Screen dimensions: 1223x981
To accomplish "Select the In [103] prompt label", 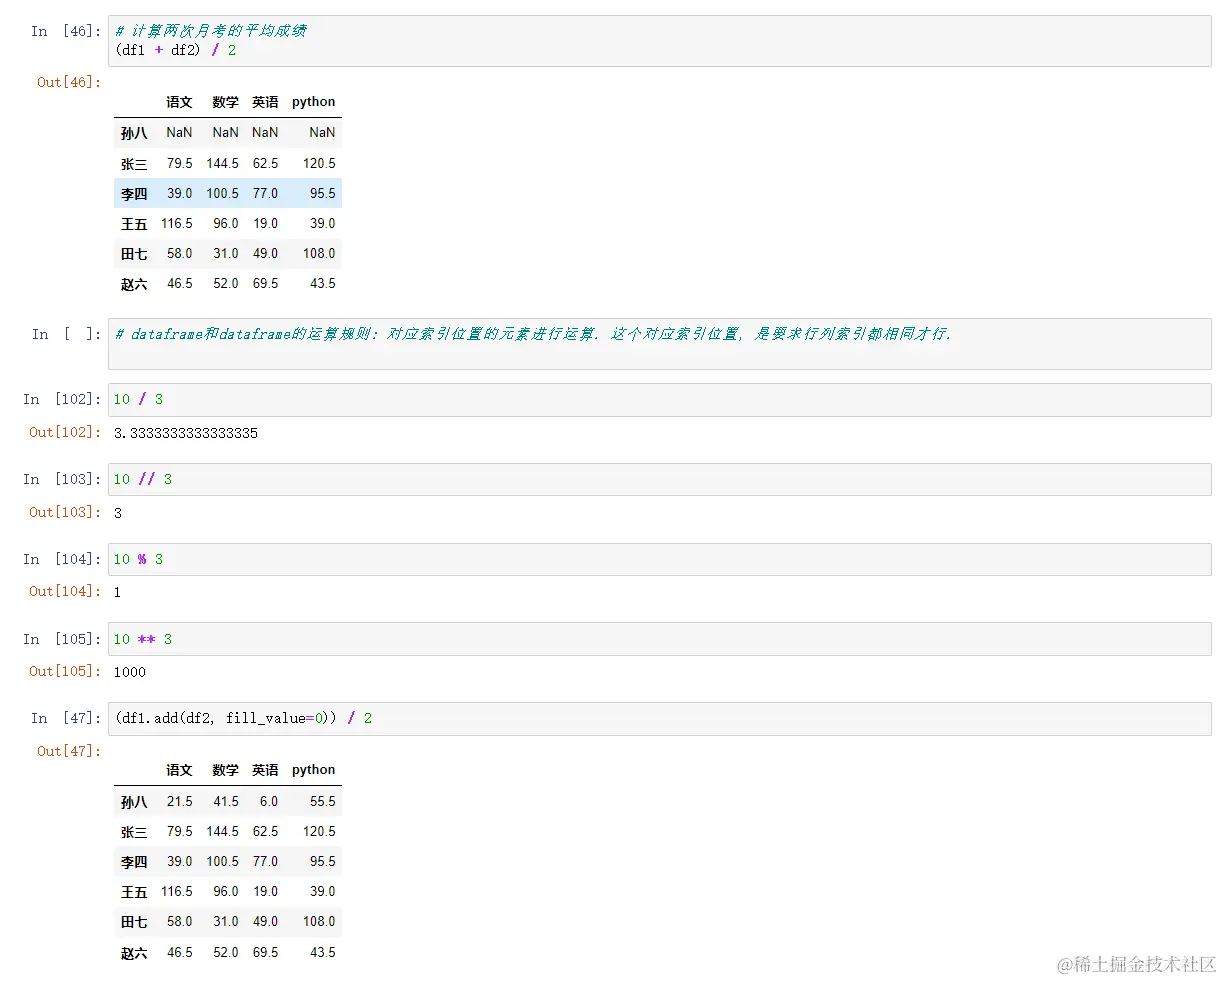I will tap(62, 479).
